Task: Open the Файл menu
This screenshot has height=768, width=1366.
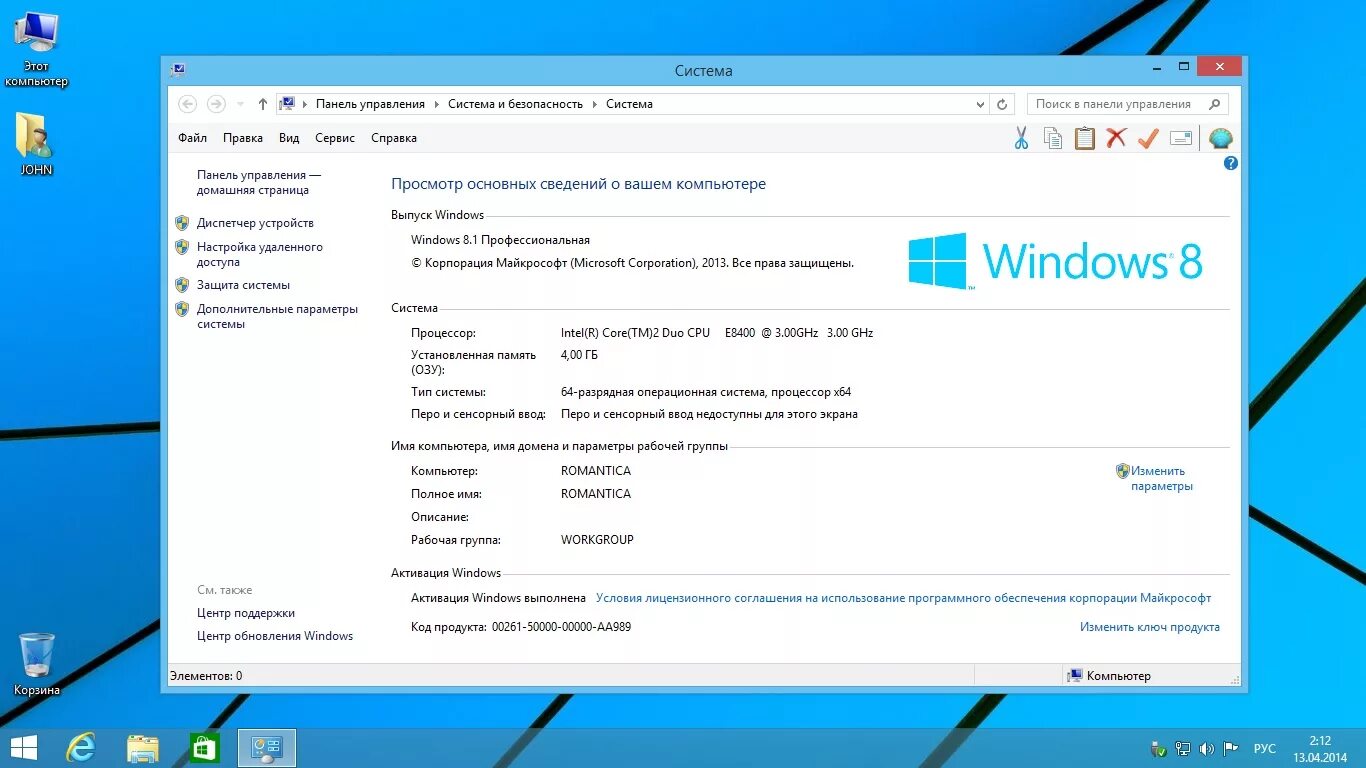Action: [x=192, y=138]
